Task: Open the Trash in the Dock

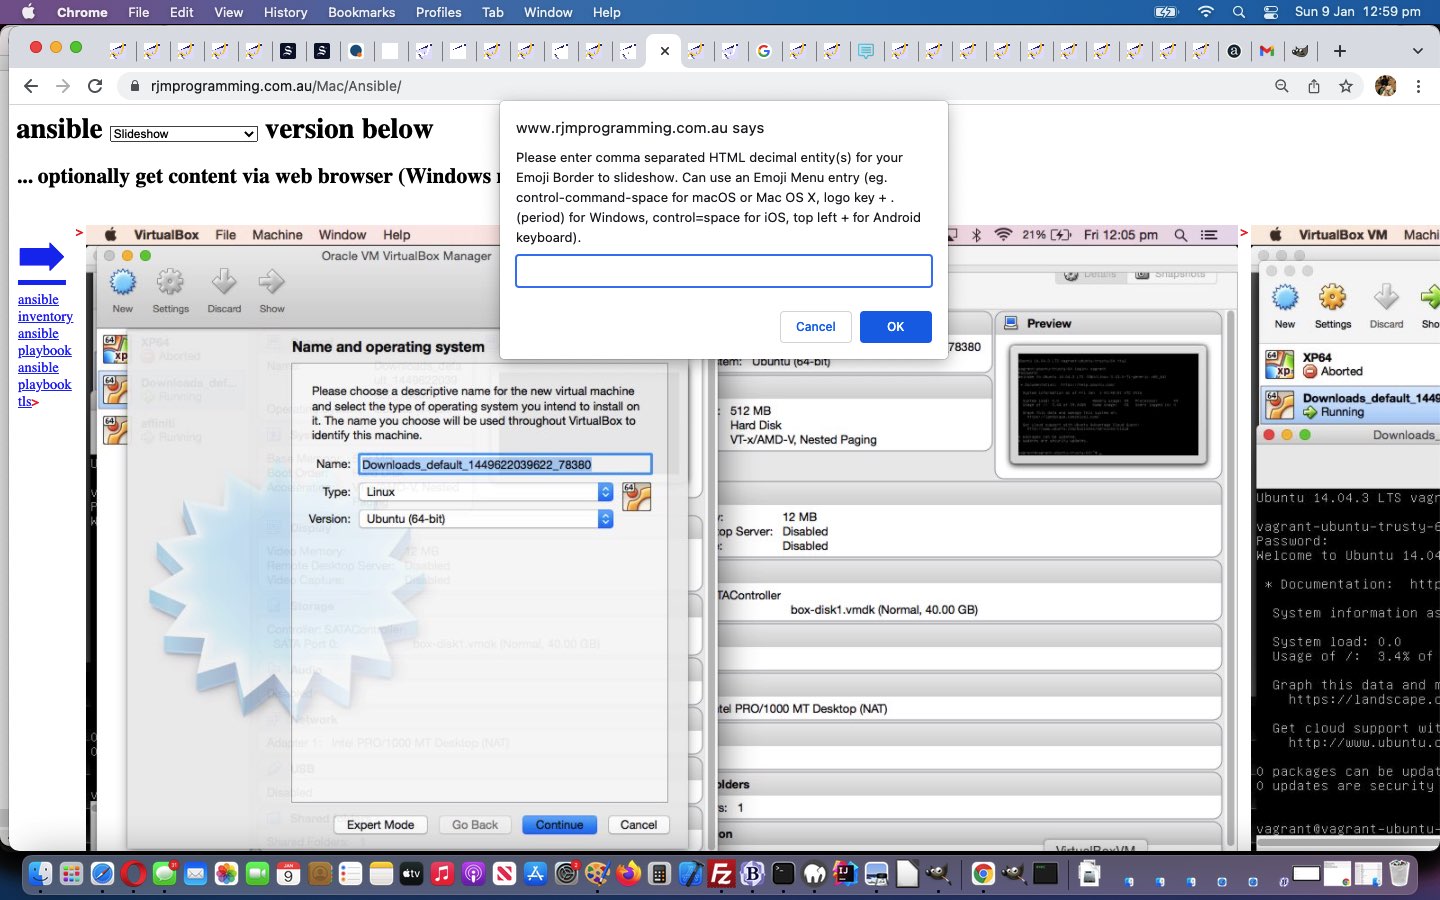Action: click(x=1399, y=874)
